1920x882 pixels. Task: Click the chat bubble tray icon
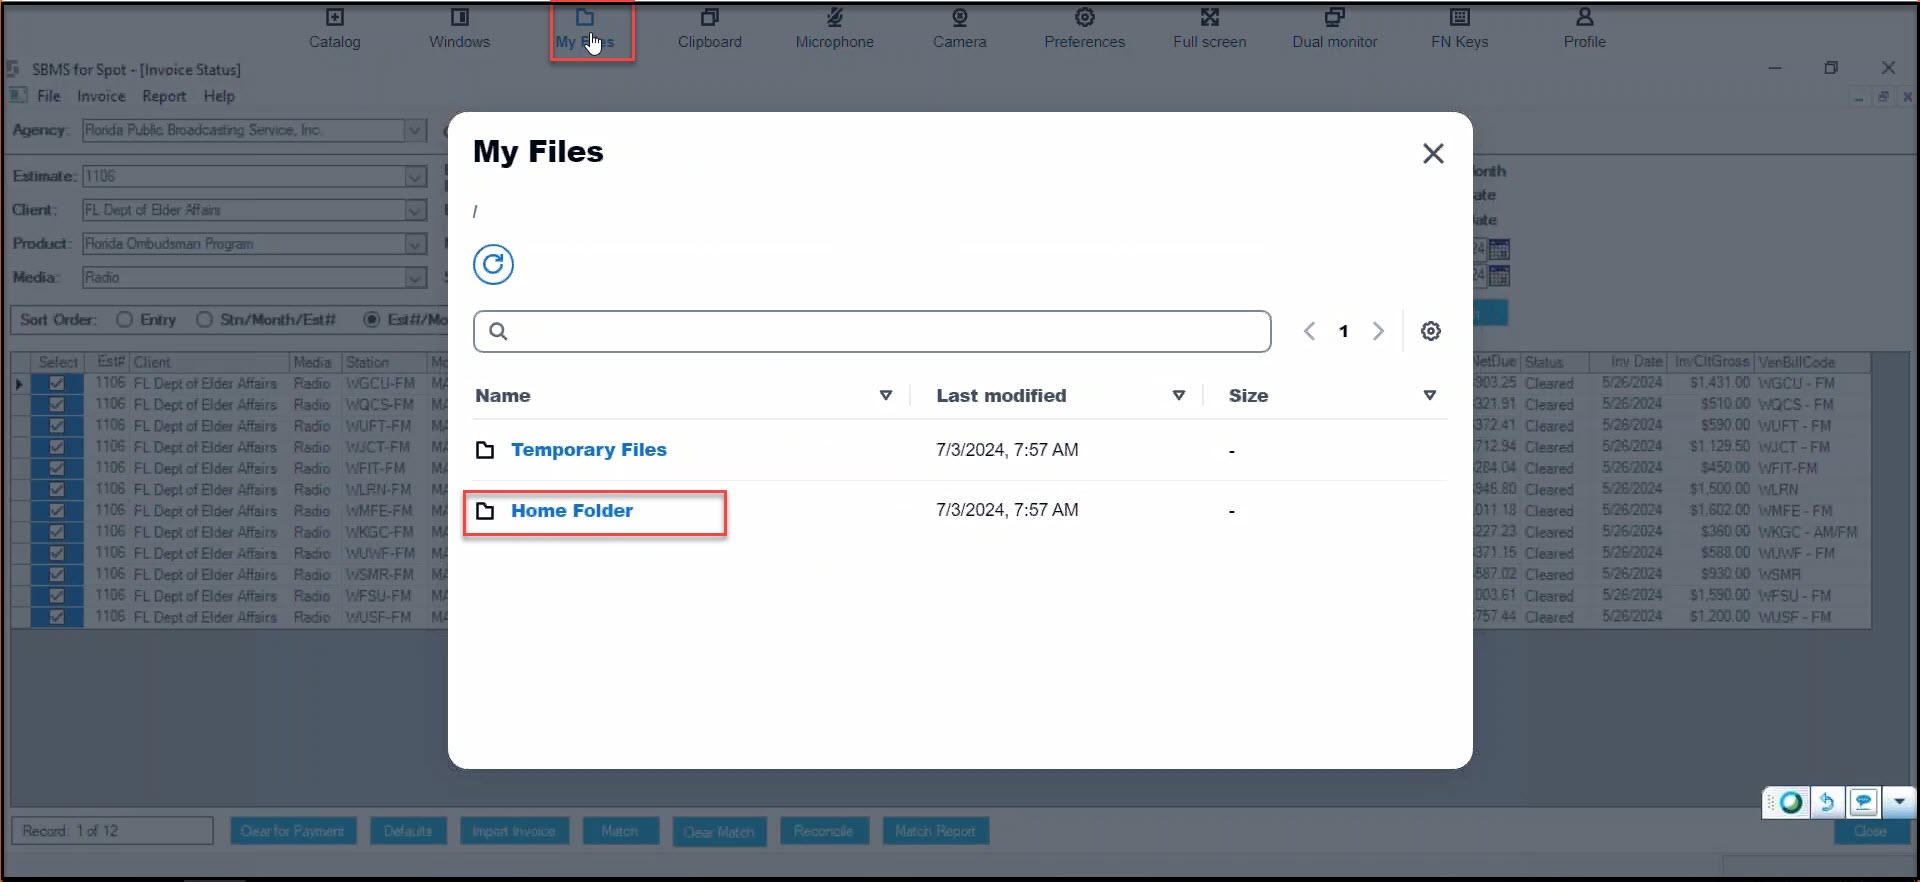1864,802
